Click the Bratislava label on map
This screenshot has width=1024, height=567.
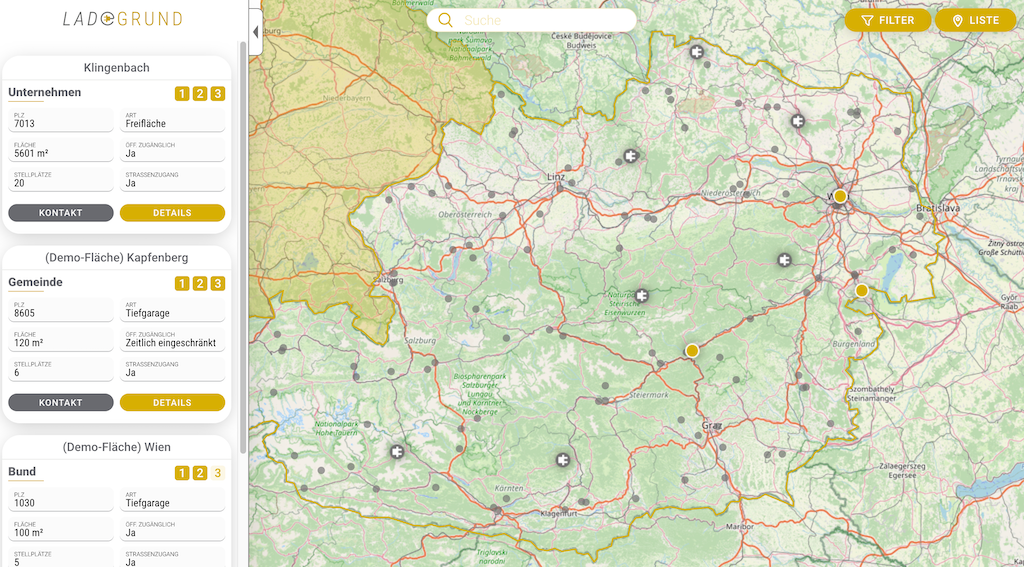click(938, 208)
